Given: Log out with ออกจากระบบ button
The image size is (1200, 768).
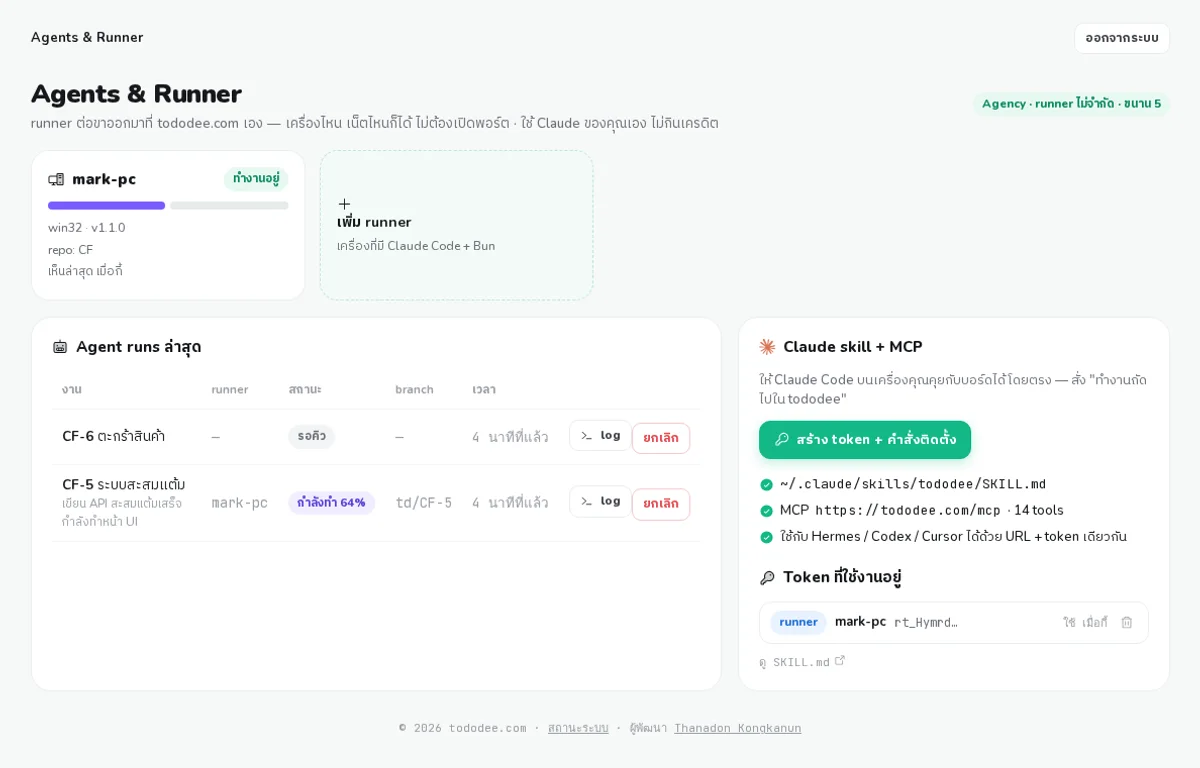Looking at the screenshot, I should (1122, 38).
